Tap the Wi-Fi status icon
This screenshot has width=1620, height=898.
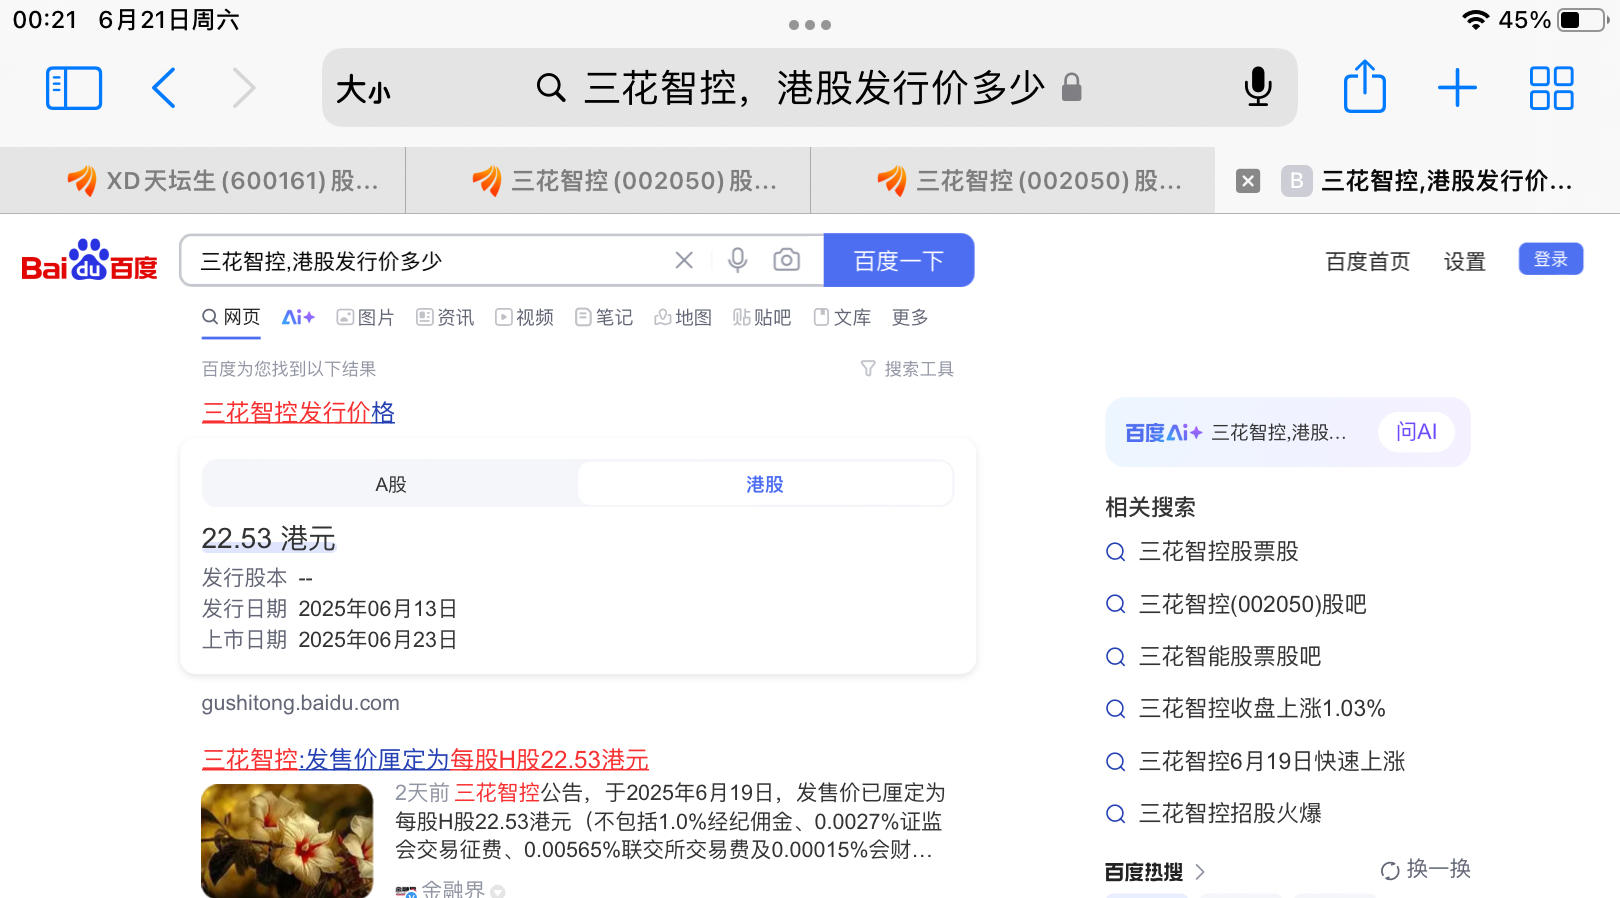1475,20
